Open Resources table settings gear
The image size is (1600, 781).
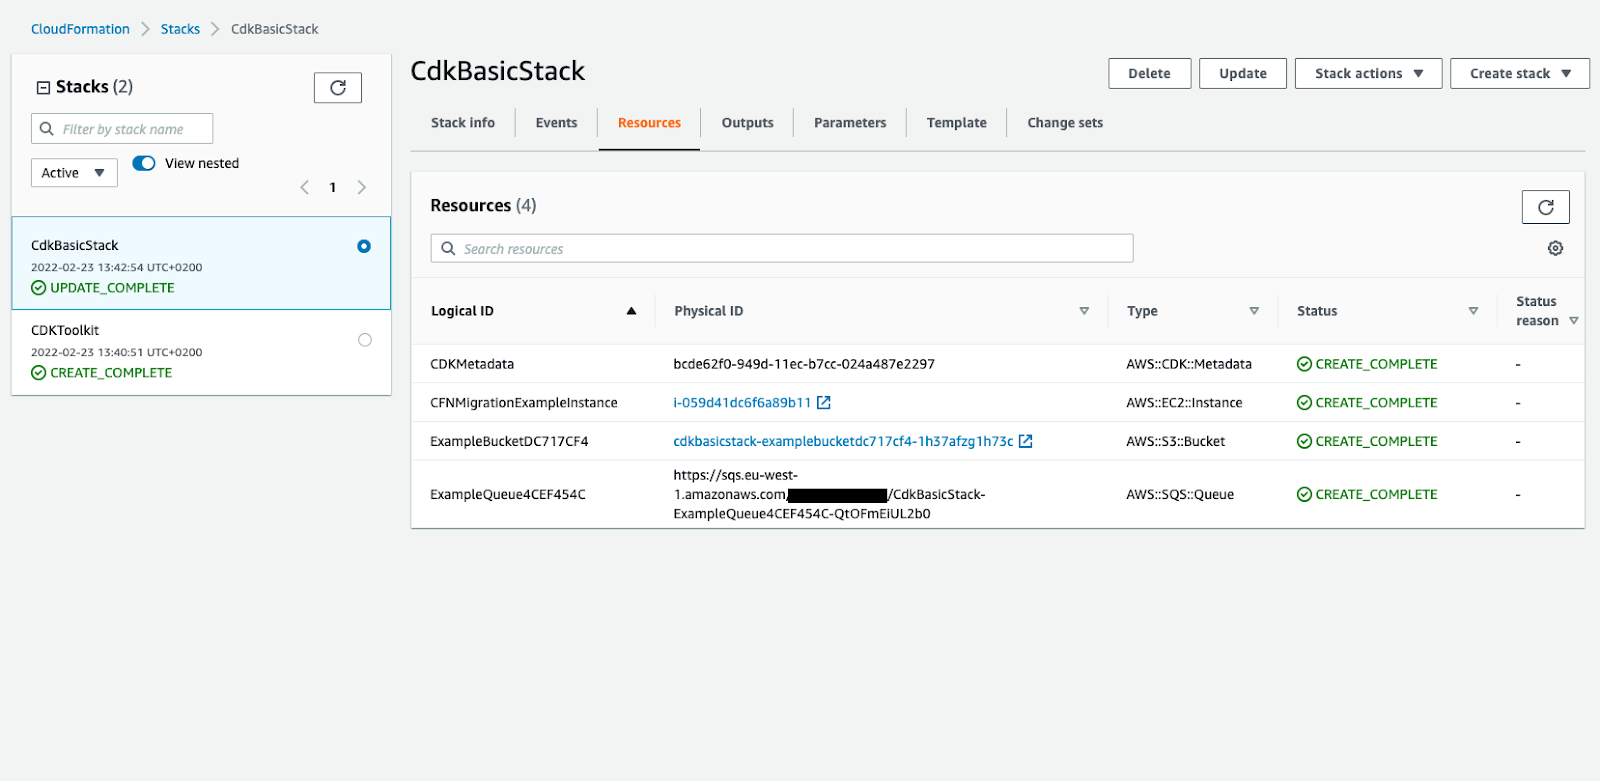click(1555, 248)
